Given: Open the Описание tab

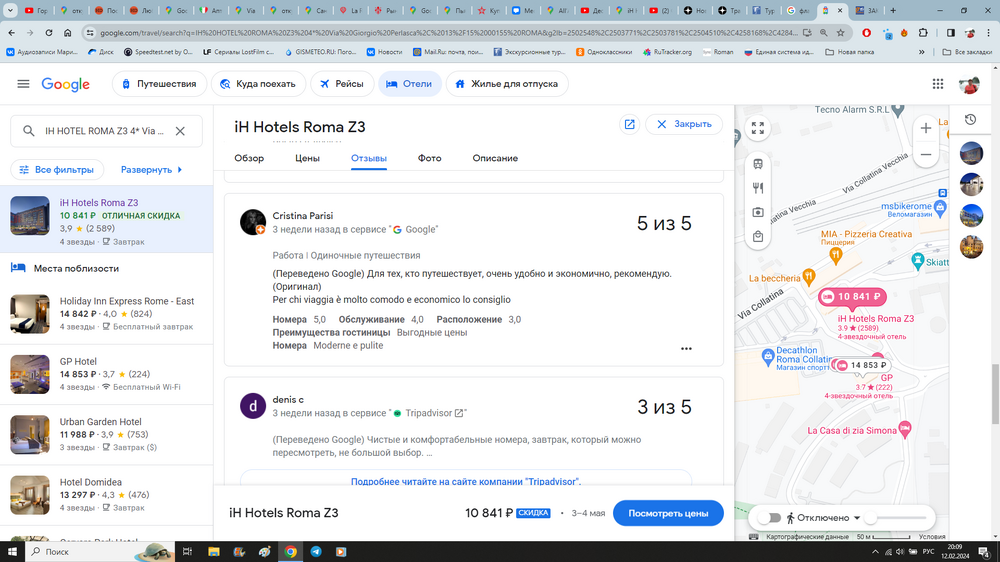Looking at the screenshot, I should click(x=495, y=158).
